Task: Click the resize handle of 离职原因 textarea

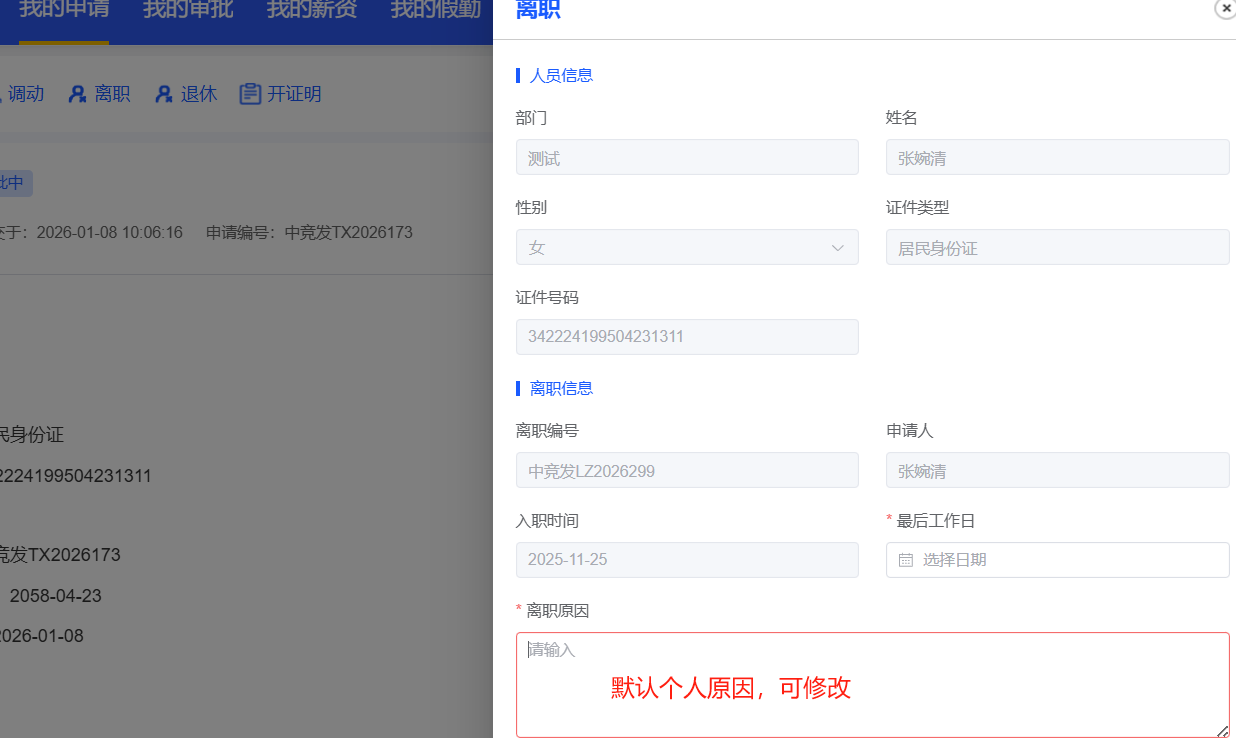Action: click(1222, 731)
